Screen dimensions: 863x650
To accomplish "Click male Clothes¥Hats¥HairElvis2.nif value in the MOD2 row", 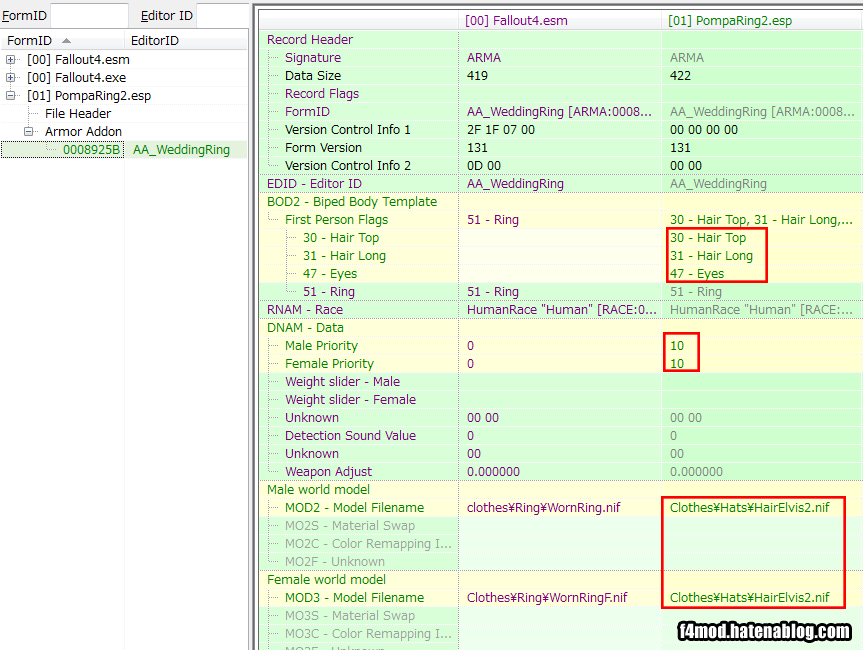I will pyautogui.click(x=749, y=508).
